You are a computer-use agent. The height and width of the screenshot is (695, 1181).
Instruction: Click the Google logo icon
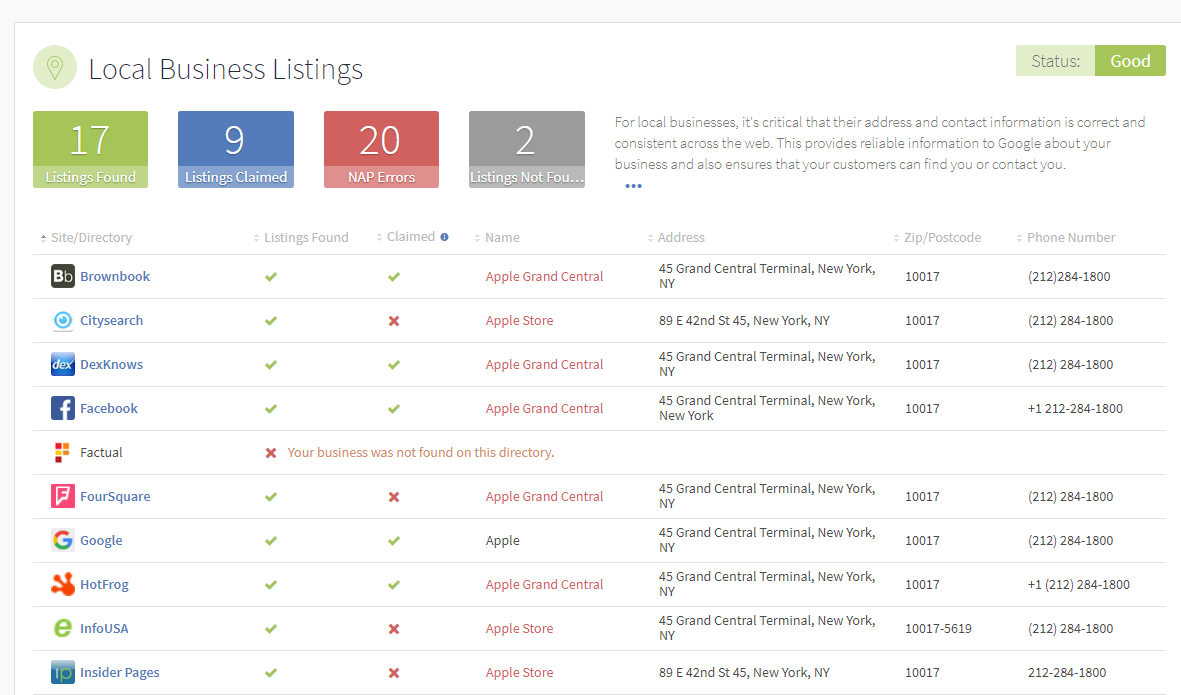(x=63, y=540)
